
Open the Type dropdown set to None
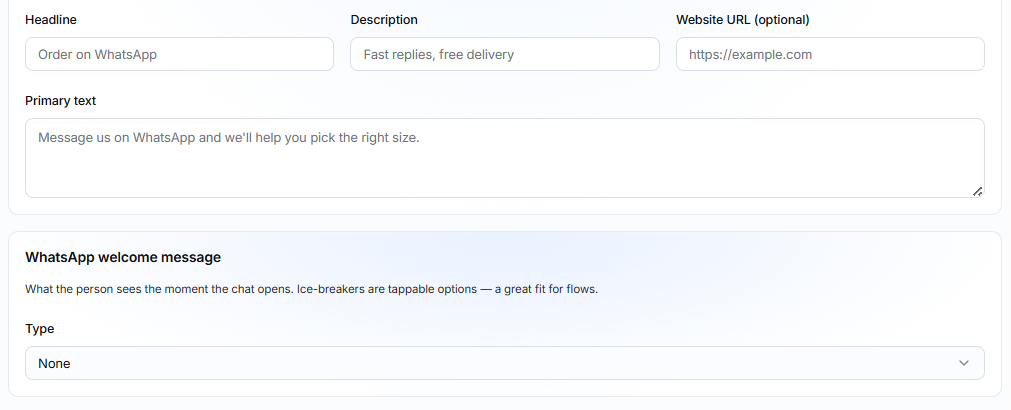pos(505,364)
